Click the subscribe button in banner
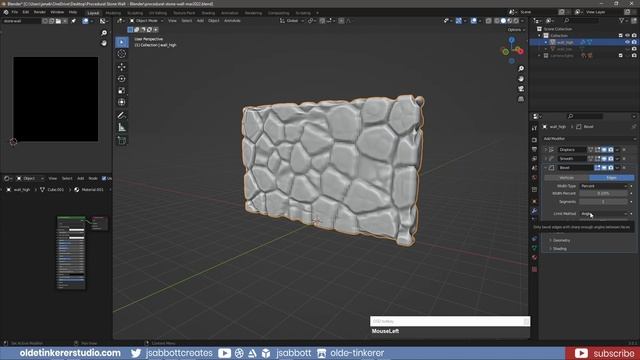Viewport: 640px width, 360px height. tap(603, 353)
